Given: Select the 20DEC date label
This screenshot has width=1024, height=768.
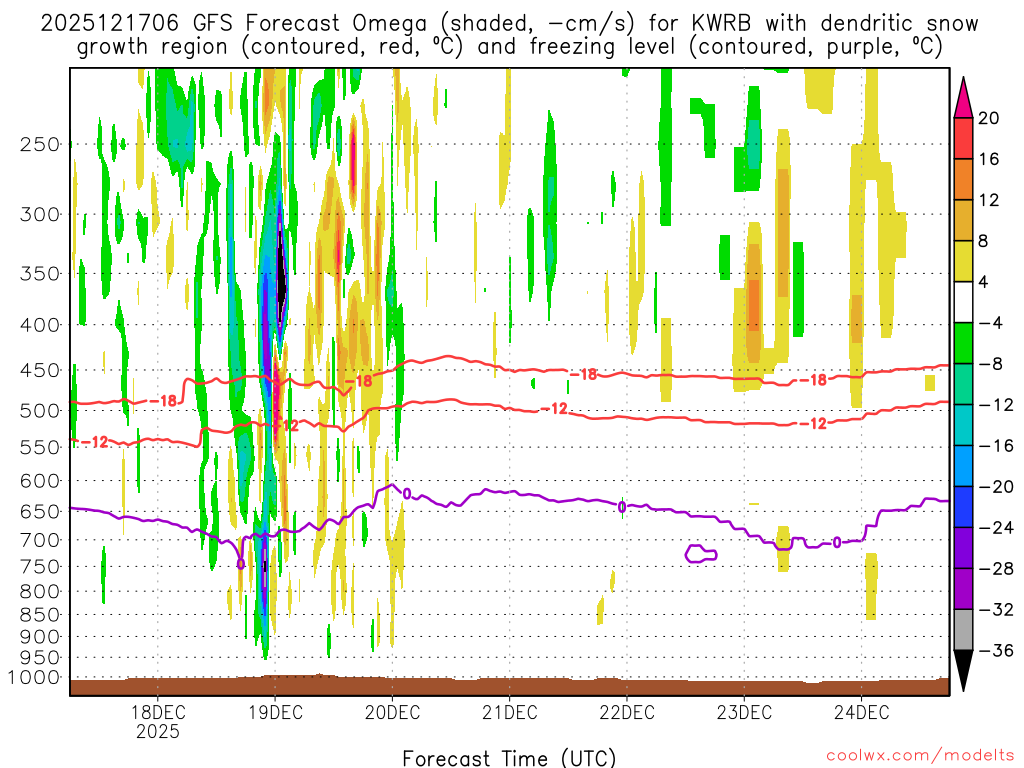Looking at the screenshot, I should click(392, 712).
